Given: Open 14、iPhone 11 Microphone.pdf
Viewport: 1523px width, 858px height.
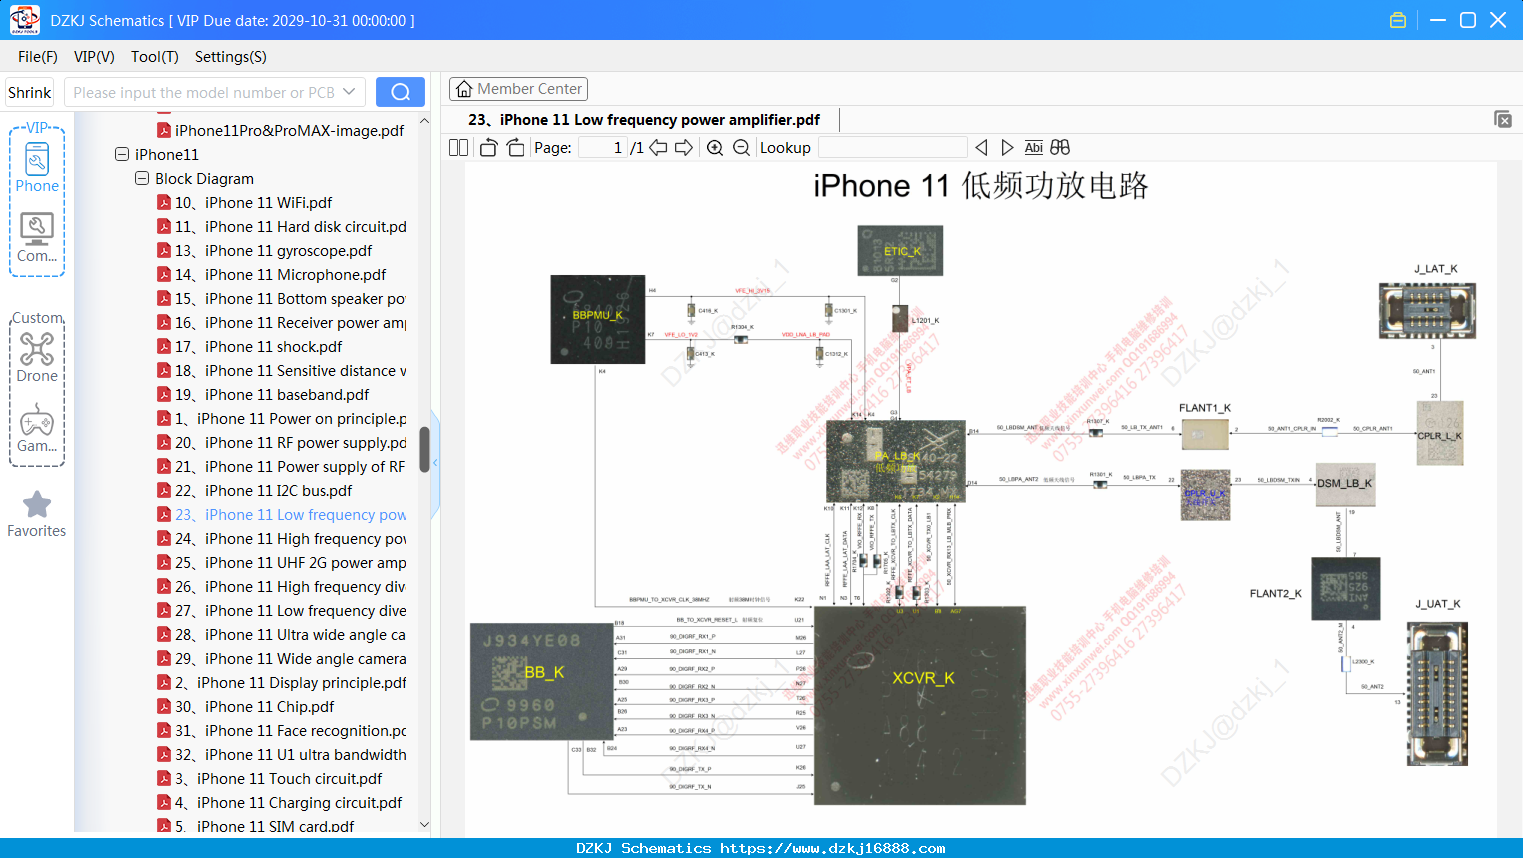Looking at the screenshot, I should (281, 274).
